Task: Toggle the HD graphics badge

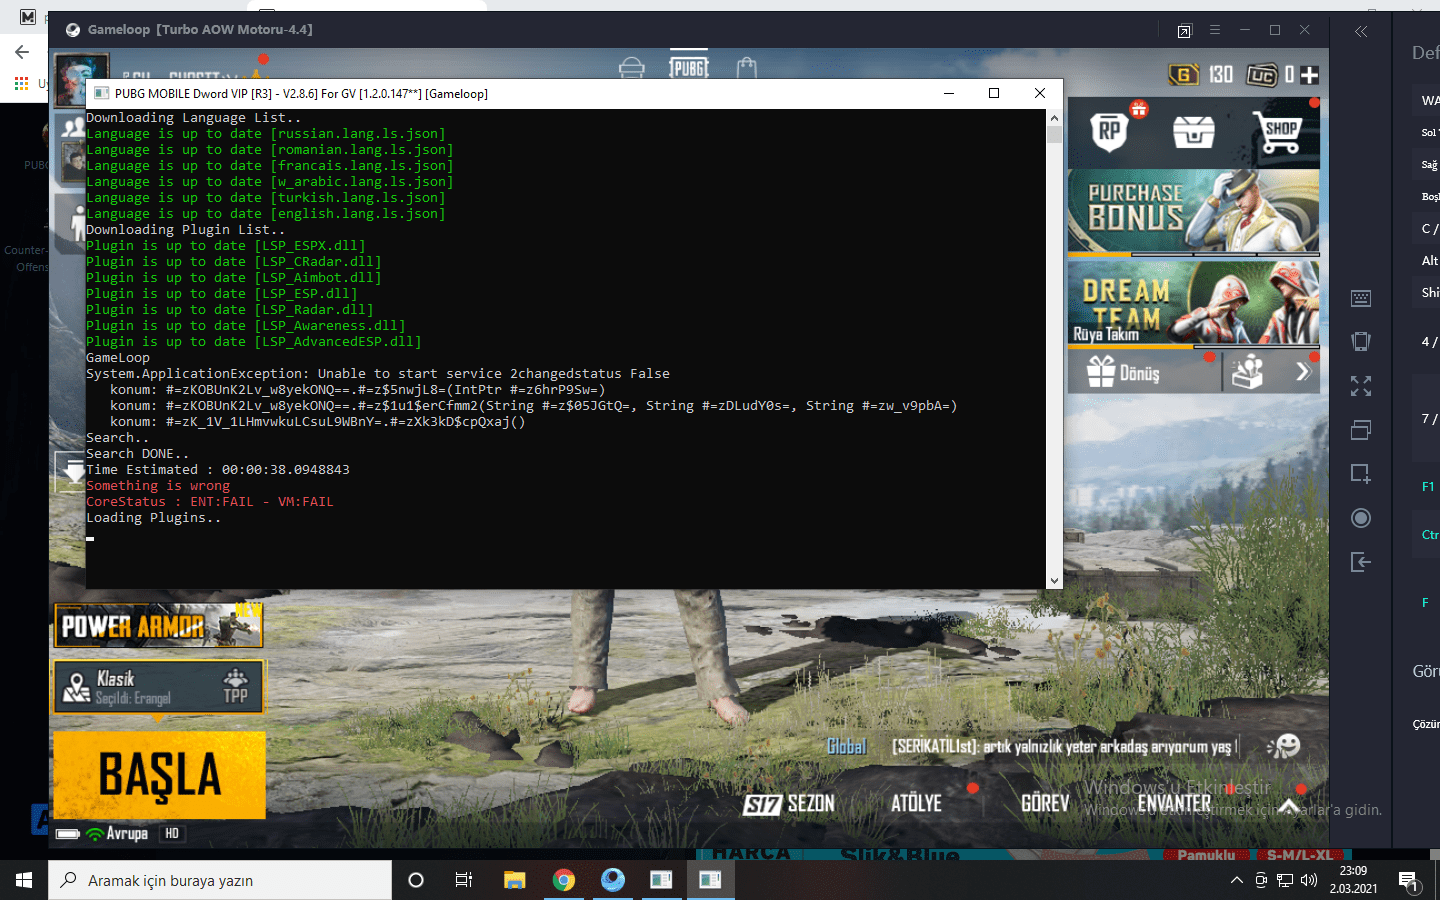Action: 172,833
